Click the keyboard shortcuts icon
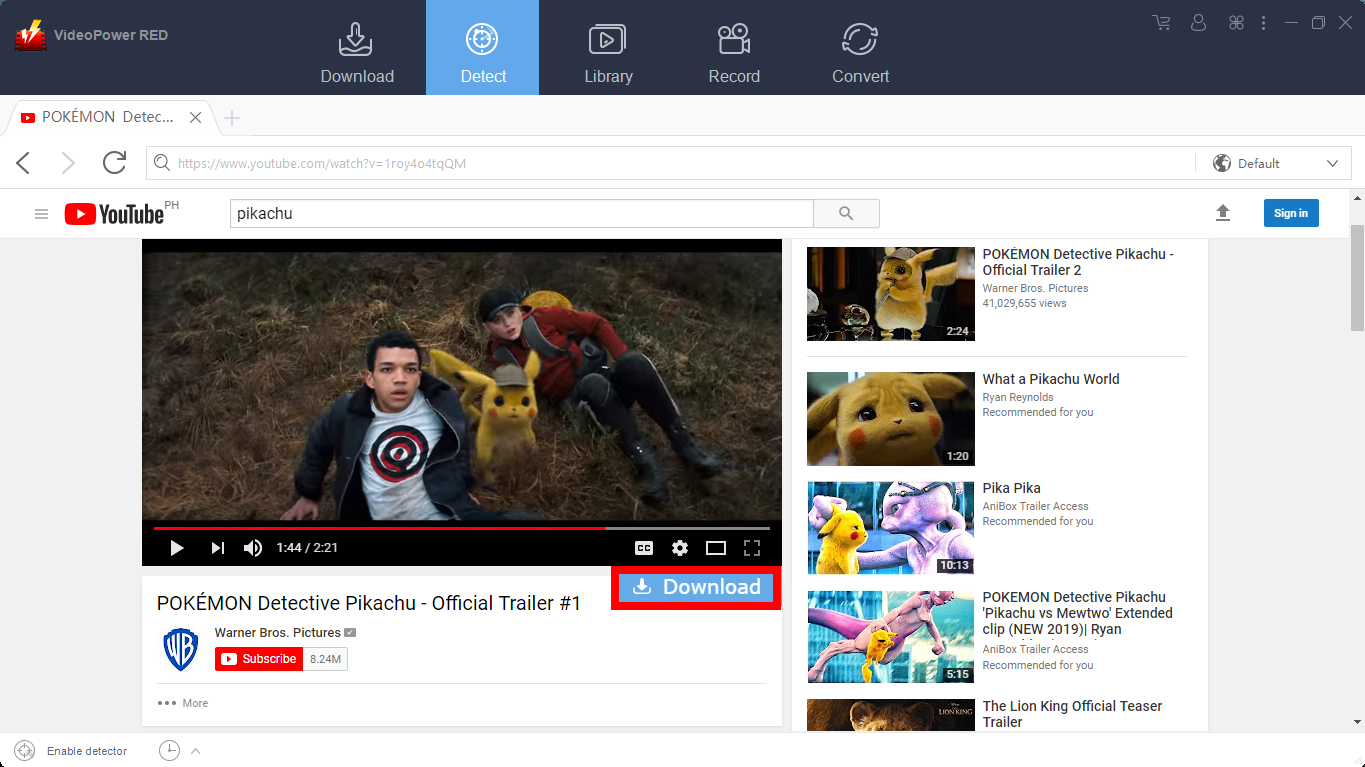This screenshot has width=1365, height=767. click(1236, 22)
